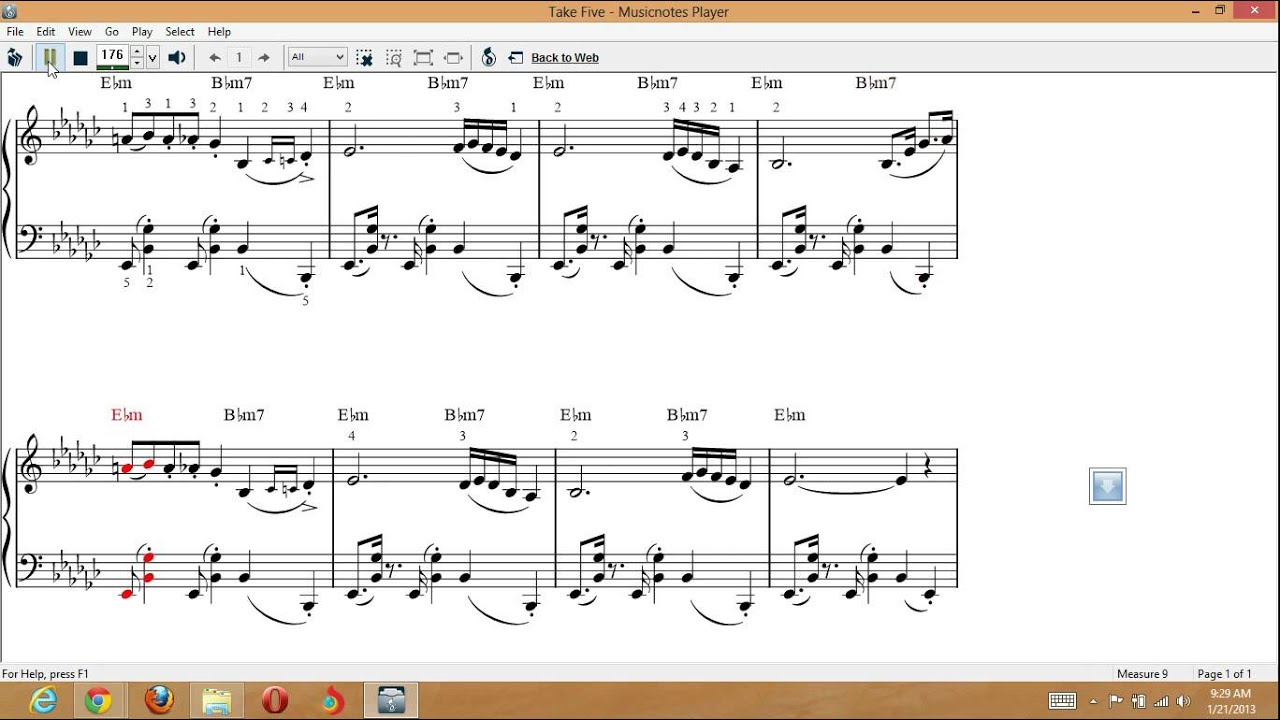Open the touch keyboard tray icon
This screenshot has width=1280, height=720.
click(x=1062, y=701)
